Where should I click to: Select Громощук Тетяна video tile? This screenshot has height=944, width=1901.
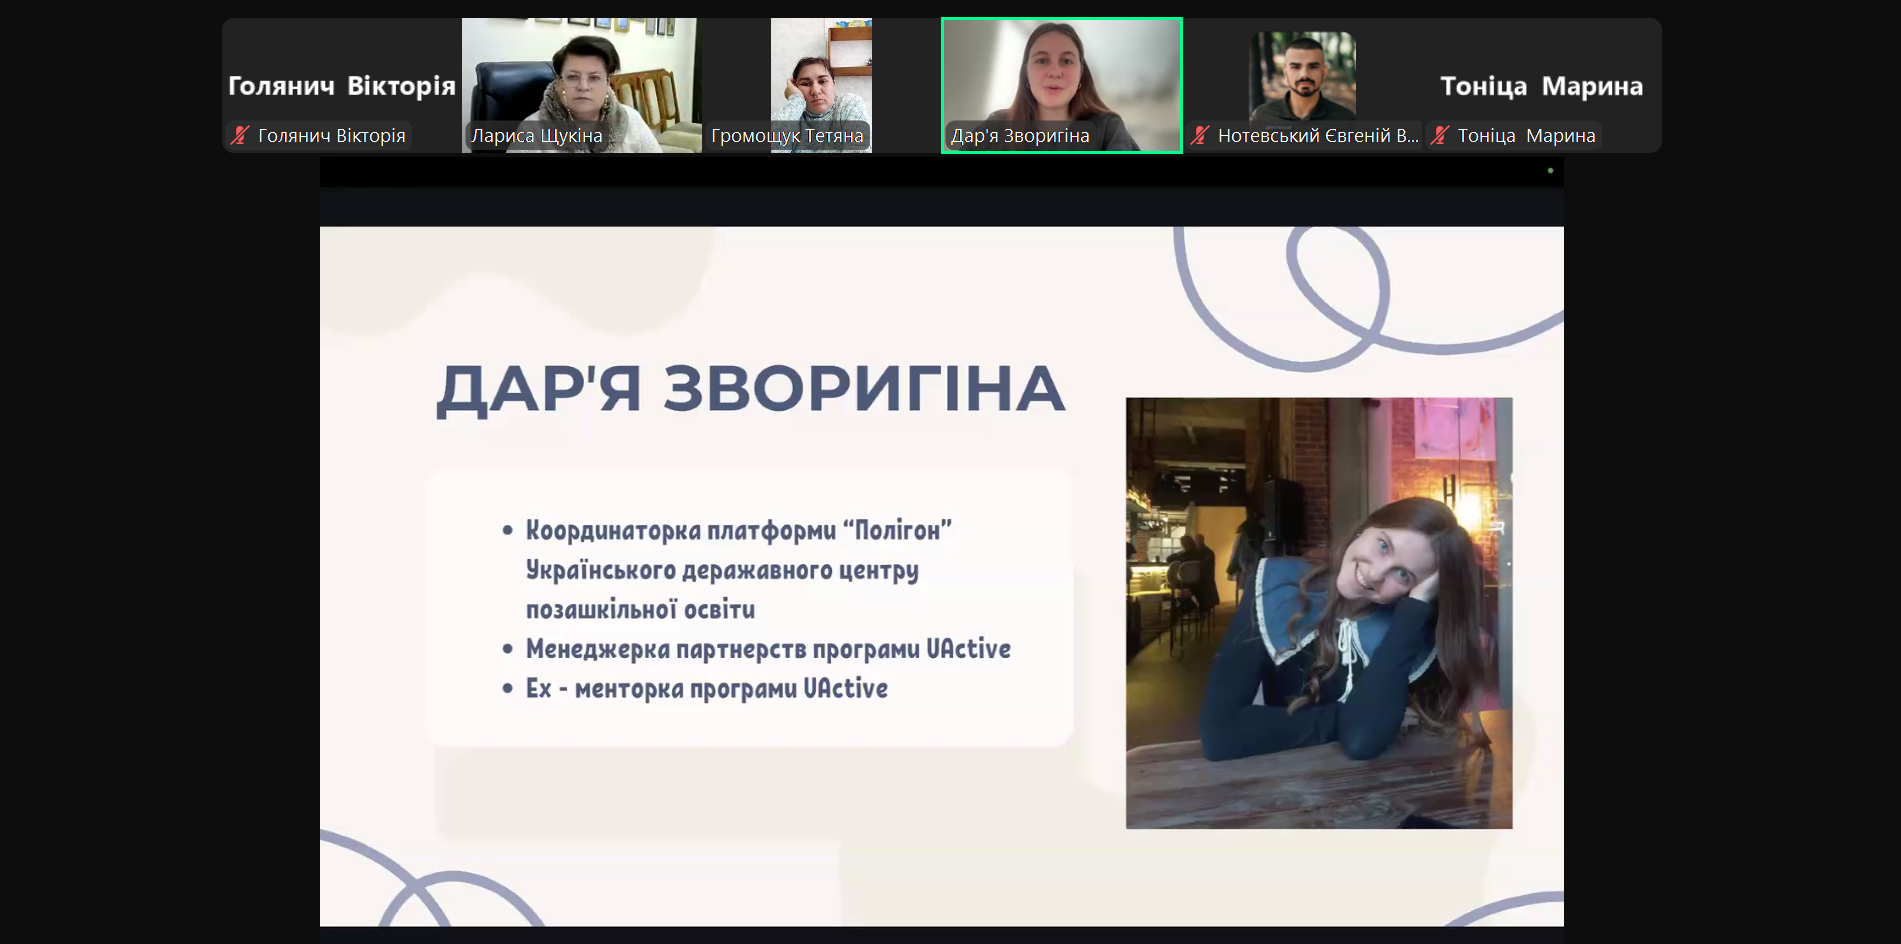[821, 85]
